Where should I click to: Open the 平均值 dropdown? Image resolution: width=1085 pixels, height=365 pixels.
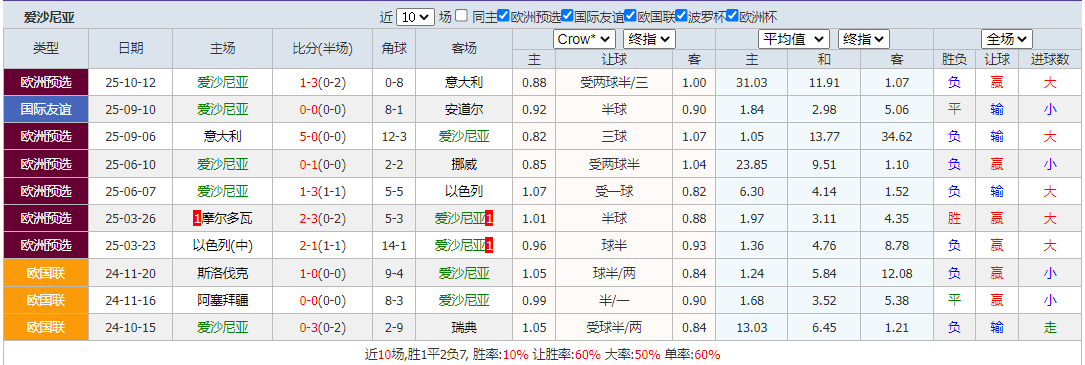794,39
